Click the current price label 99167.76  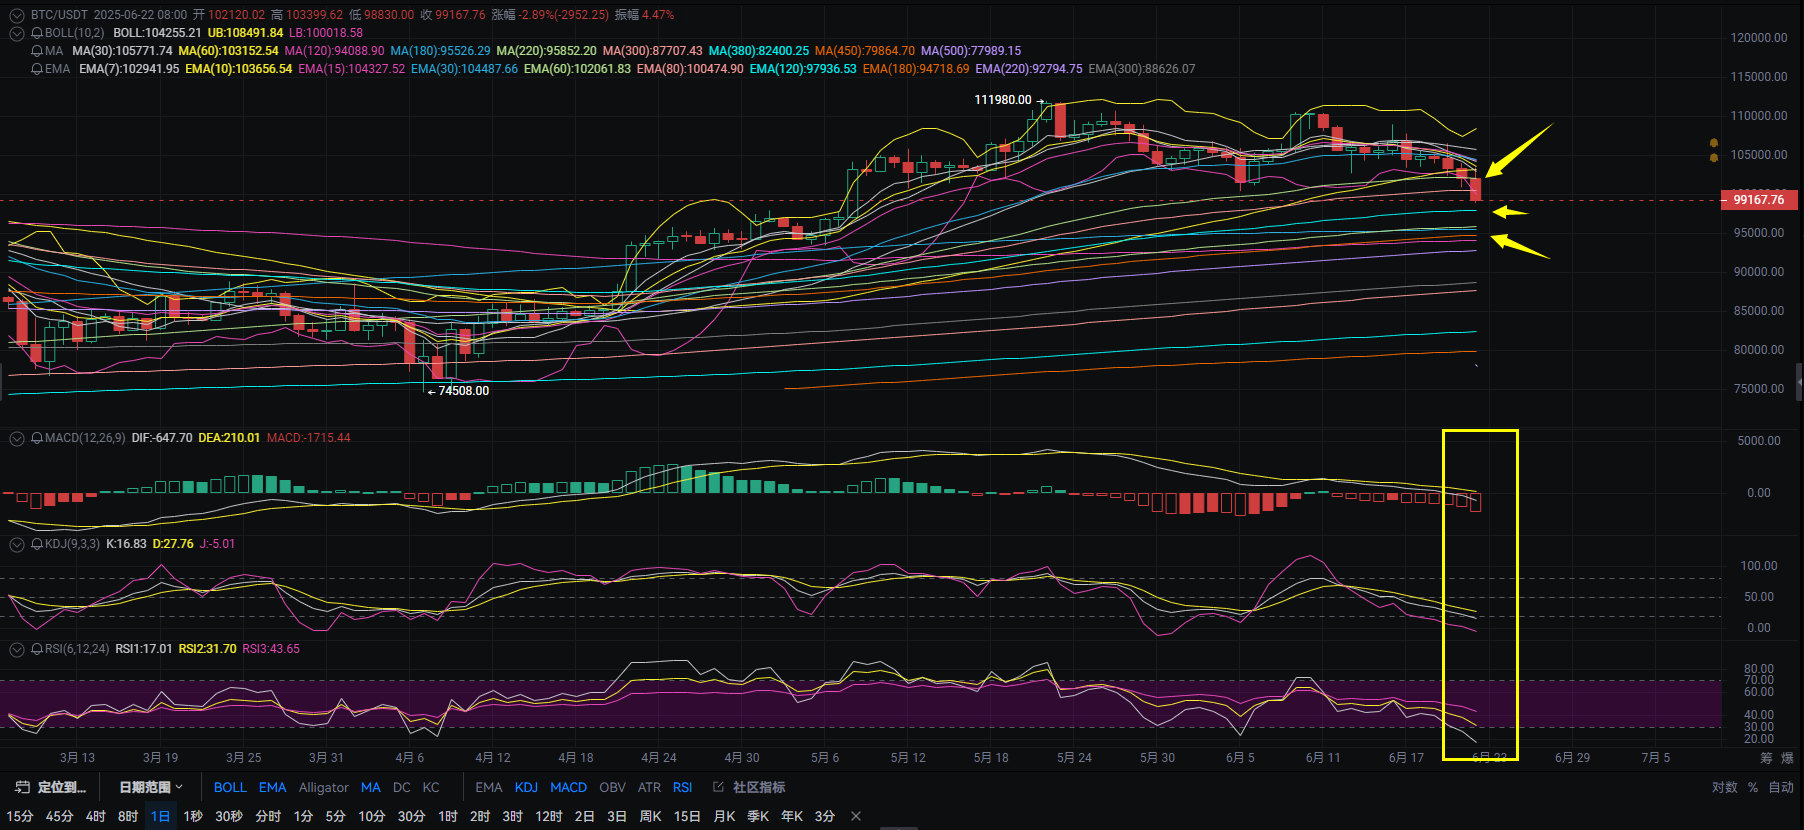click(x=1759, y=200)
